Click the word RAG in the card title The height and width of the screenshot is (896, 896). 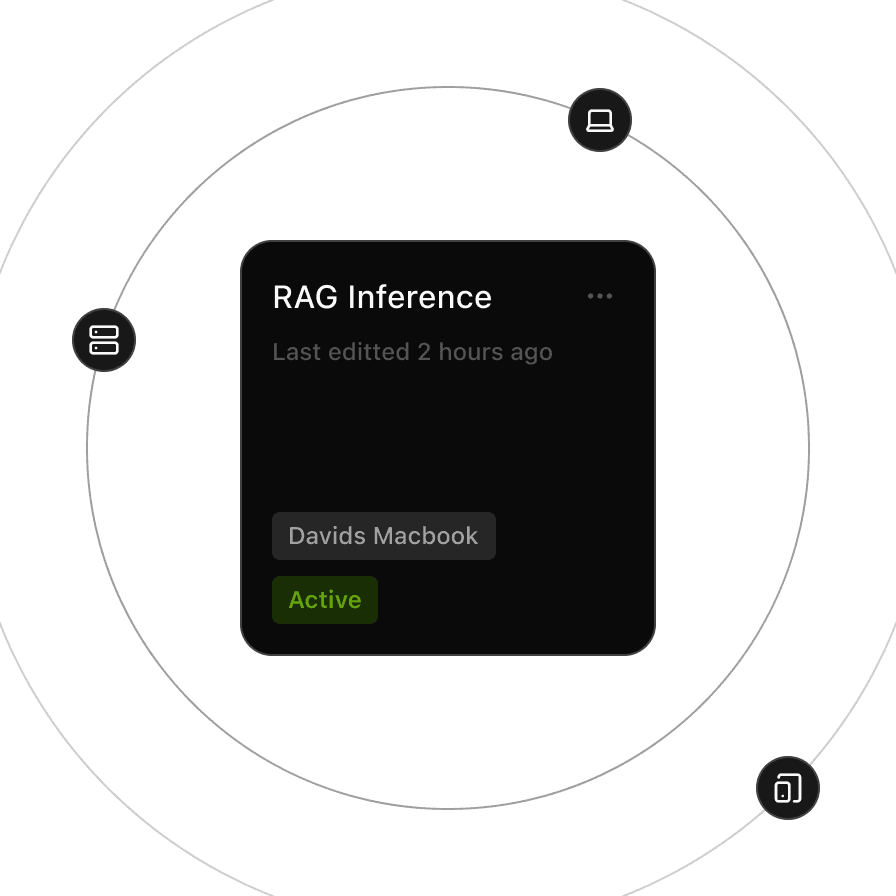(x=306, y=297)
